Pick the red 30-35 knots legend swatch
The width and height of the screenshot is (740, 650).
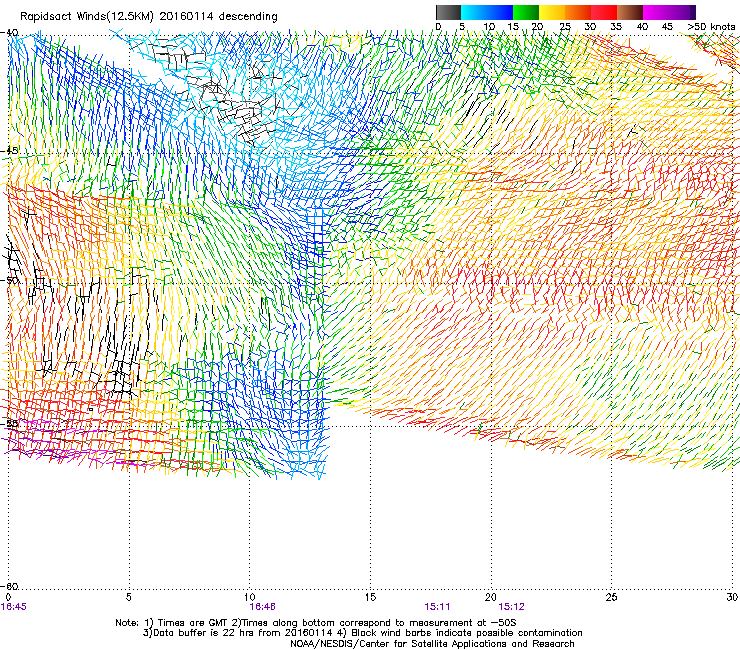coord(604,12)
